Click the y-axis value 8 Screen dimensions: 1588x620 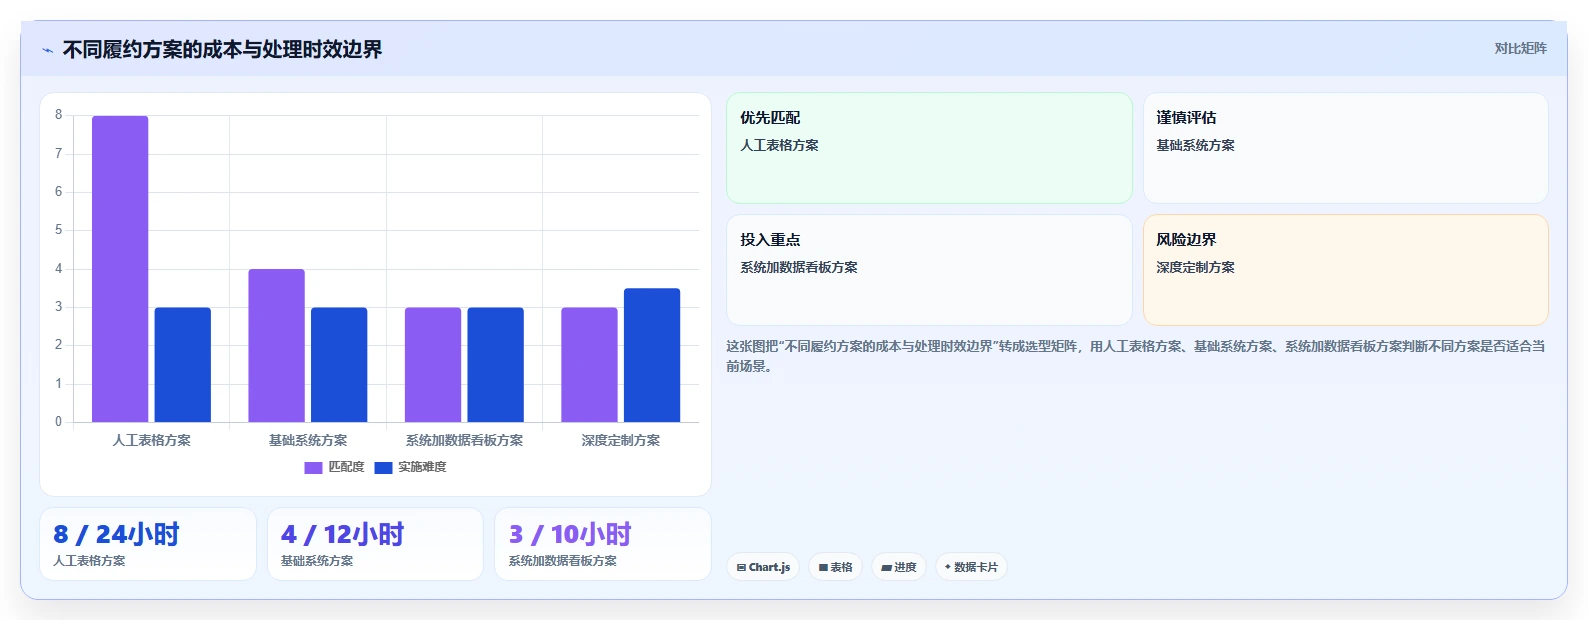point(58,115)
